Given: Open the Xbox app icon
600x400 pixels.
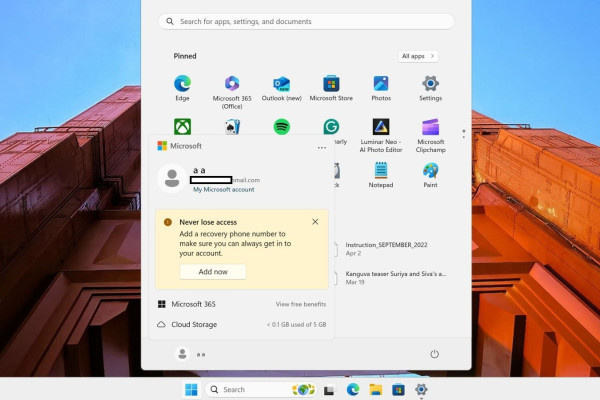Looking at the screenshot, I should [x=183, y=127].
